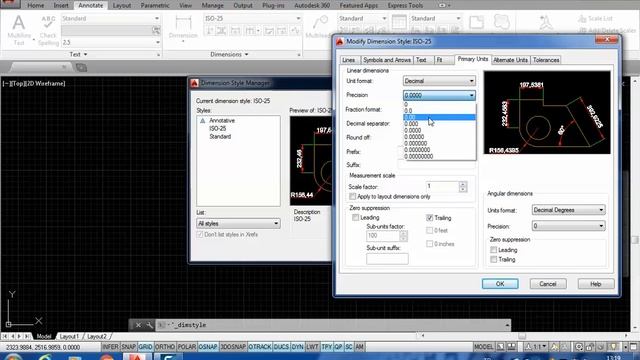Toggle OSNAP in status bar
This screenshot has width=640, height=360.
point(208,347)
